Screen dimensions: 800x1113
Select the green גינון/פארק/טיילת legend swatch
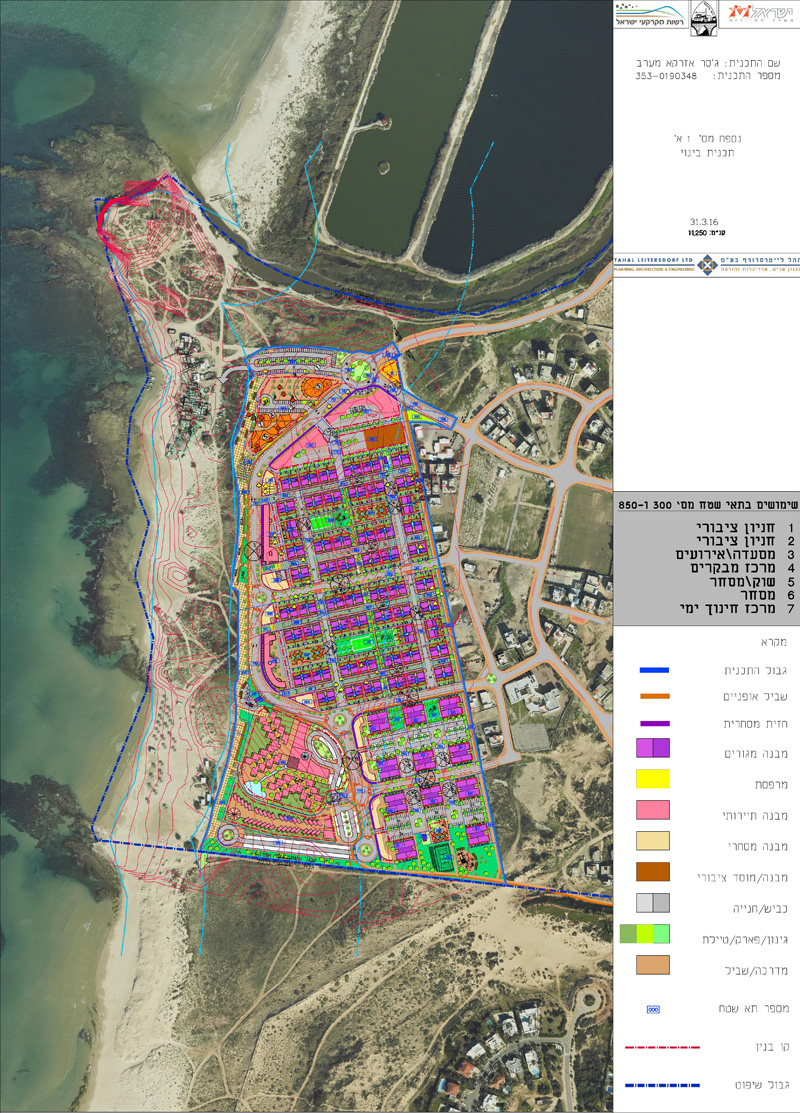[x=645, y=934]
